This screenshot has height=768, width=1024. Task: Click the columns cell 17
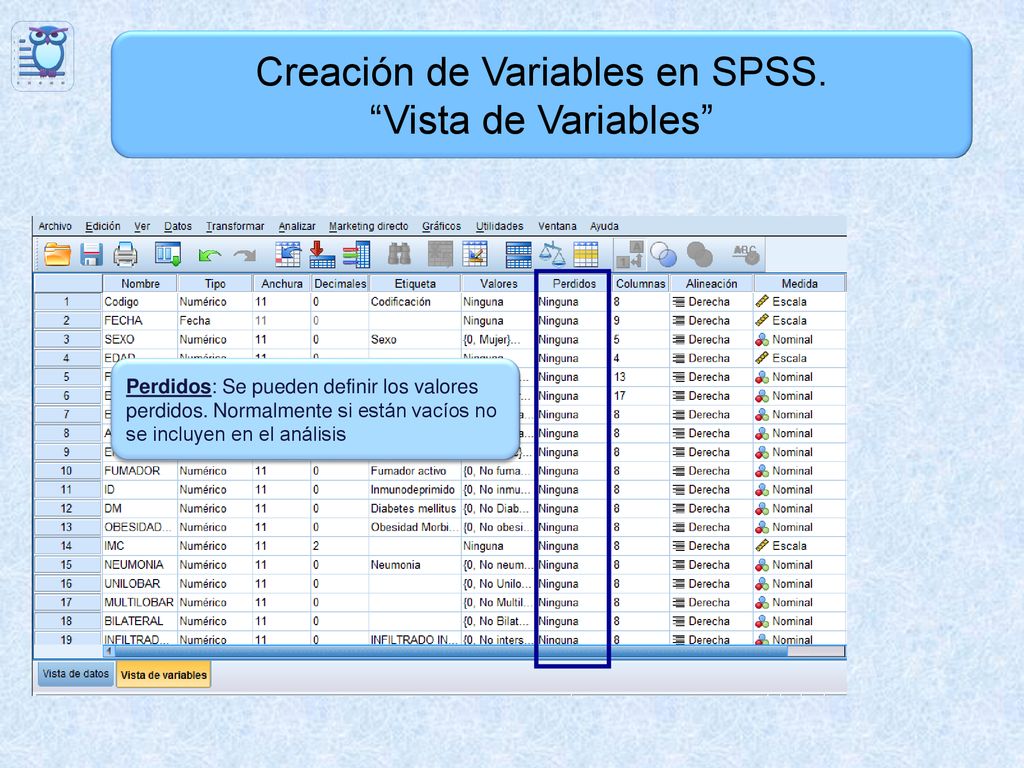click(640, 396)
